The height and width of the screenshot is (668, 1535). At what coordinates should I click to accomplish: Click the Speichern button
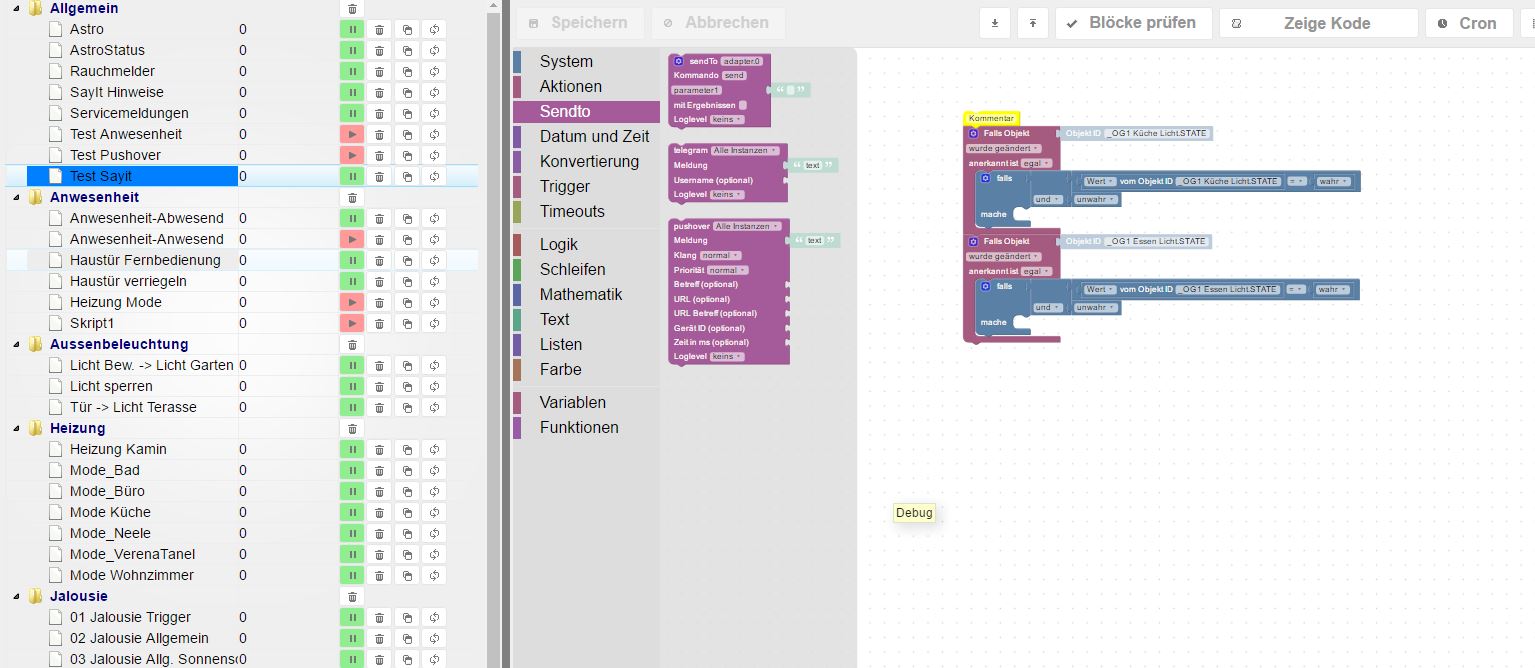[580, 23]
